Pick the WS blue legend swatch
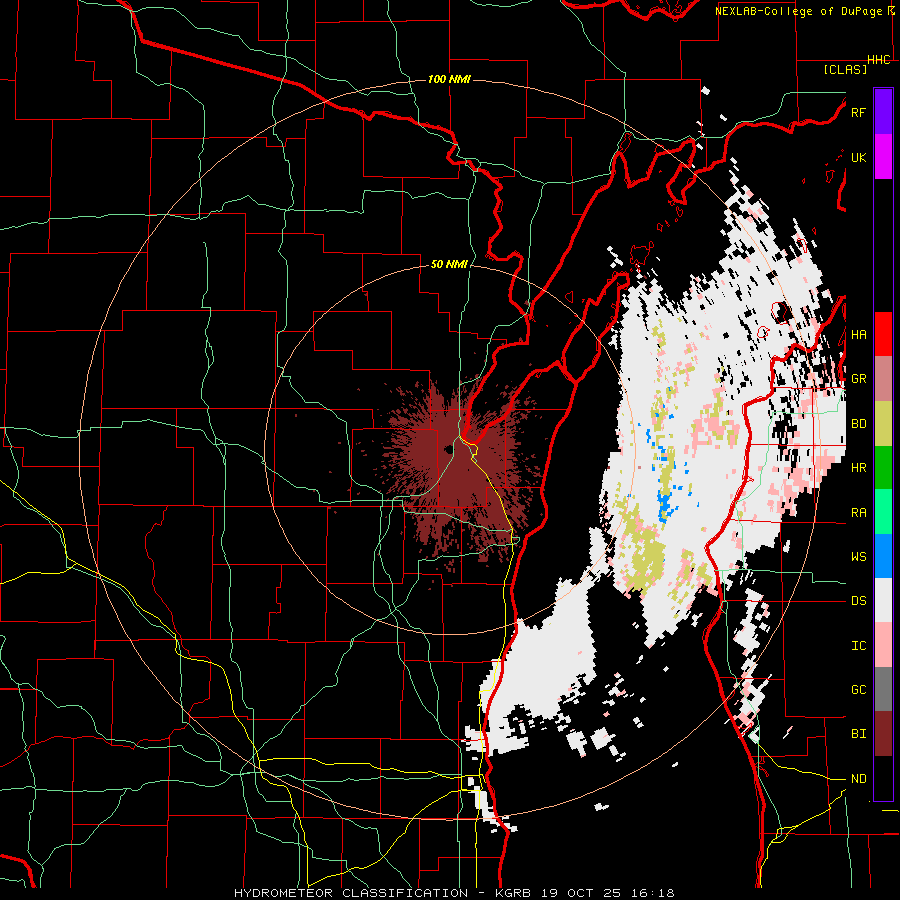Image resolution: width=900 pixels, height=900 pixels. [883, 556]
